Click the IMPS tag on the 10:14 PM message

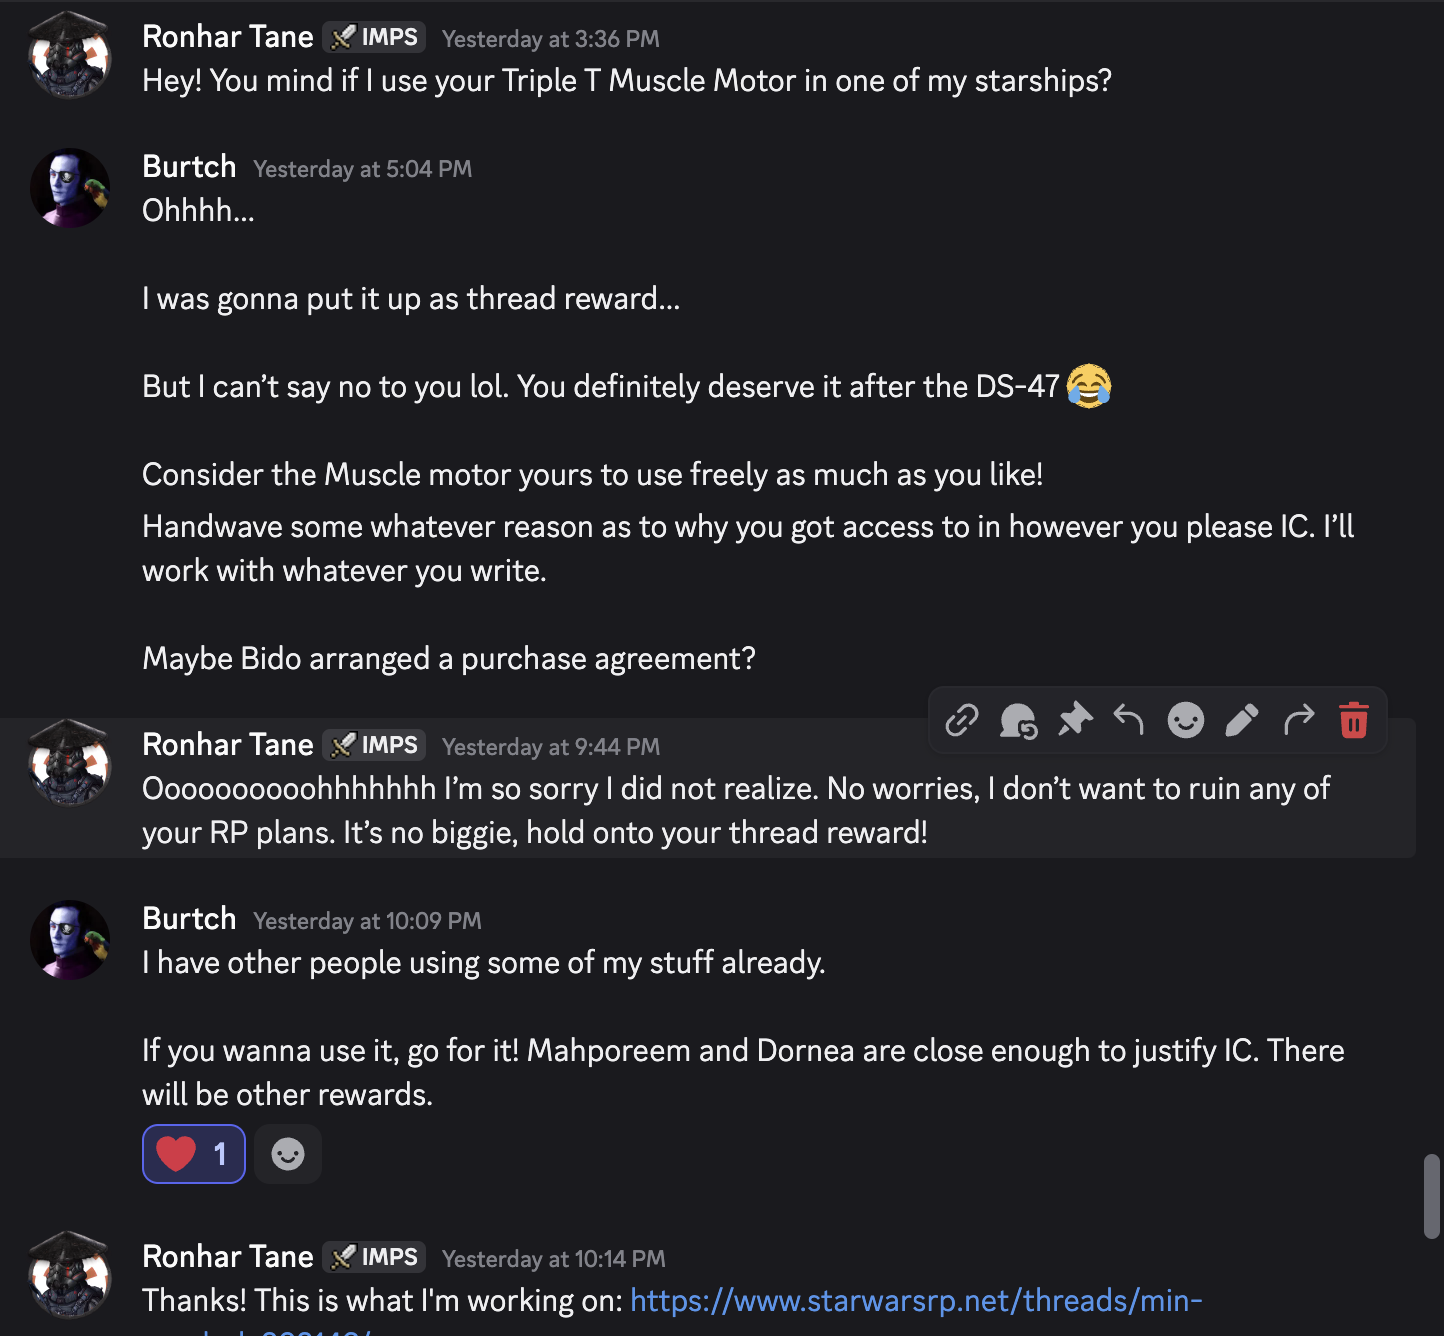375,1257
